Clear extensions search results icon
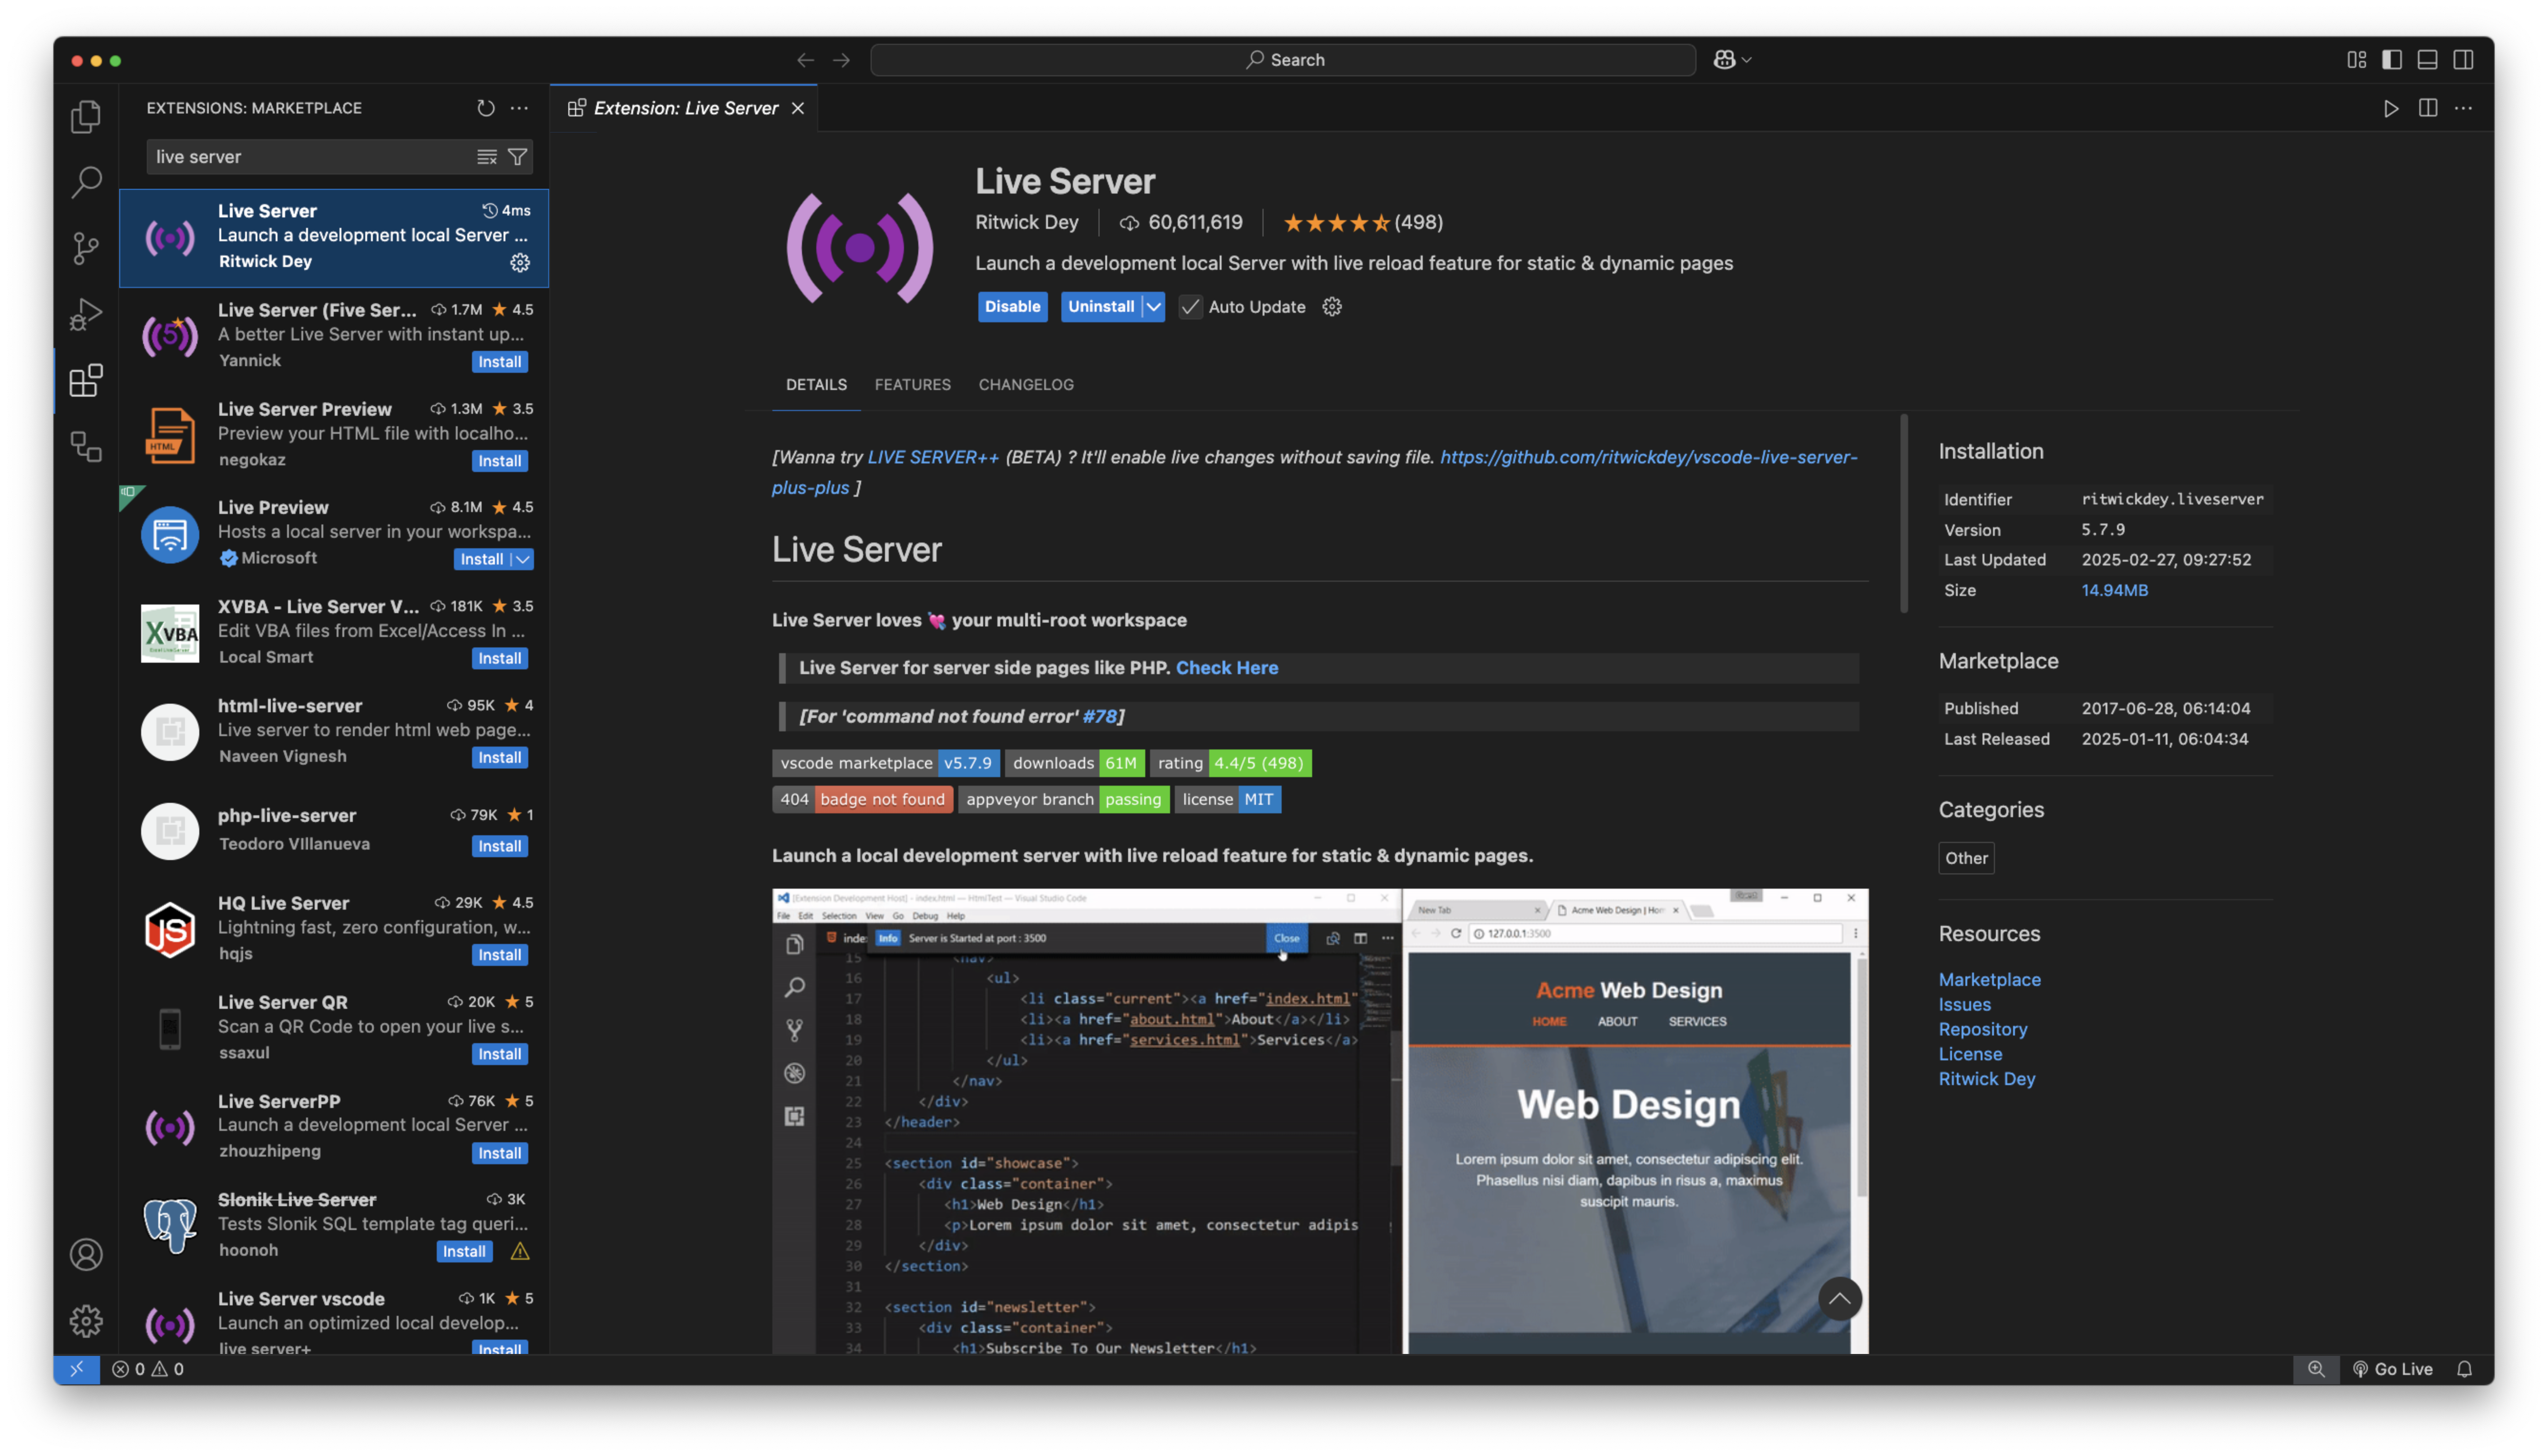This screenshot has height=1456, width=2548. (x=487, y=157)
